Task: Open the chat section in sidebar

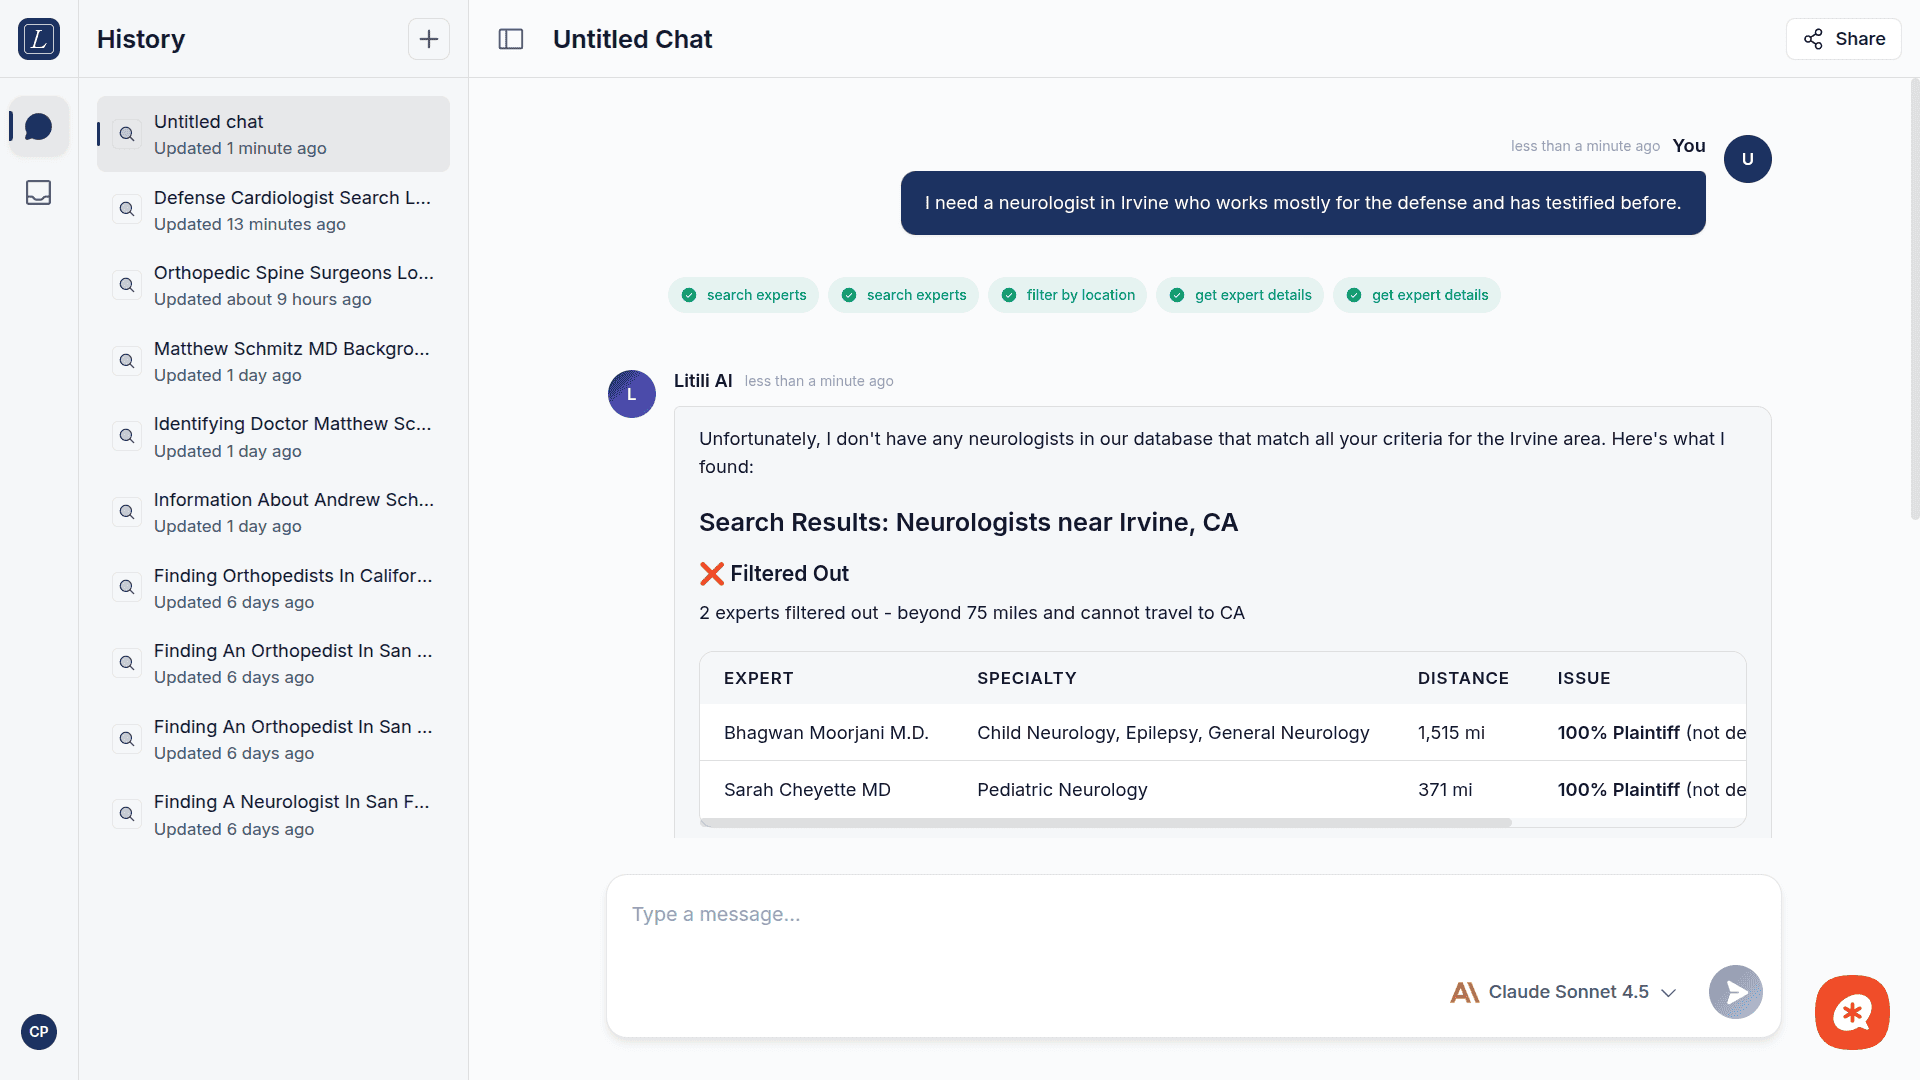Action: 39,127
